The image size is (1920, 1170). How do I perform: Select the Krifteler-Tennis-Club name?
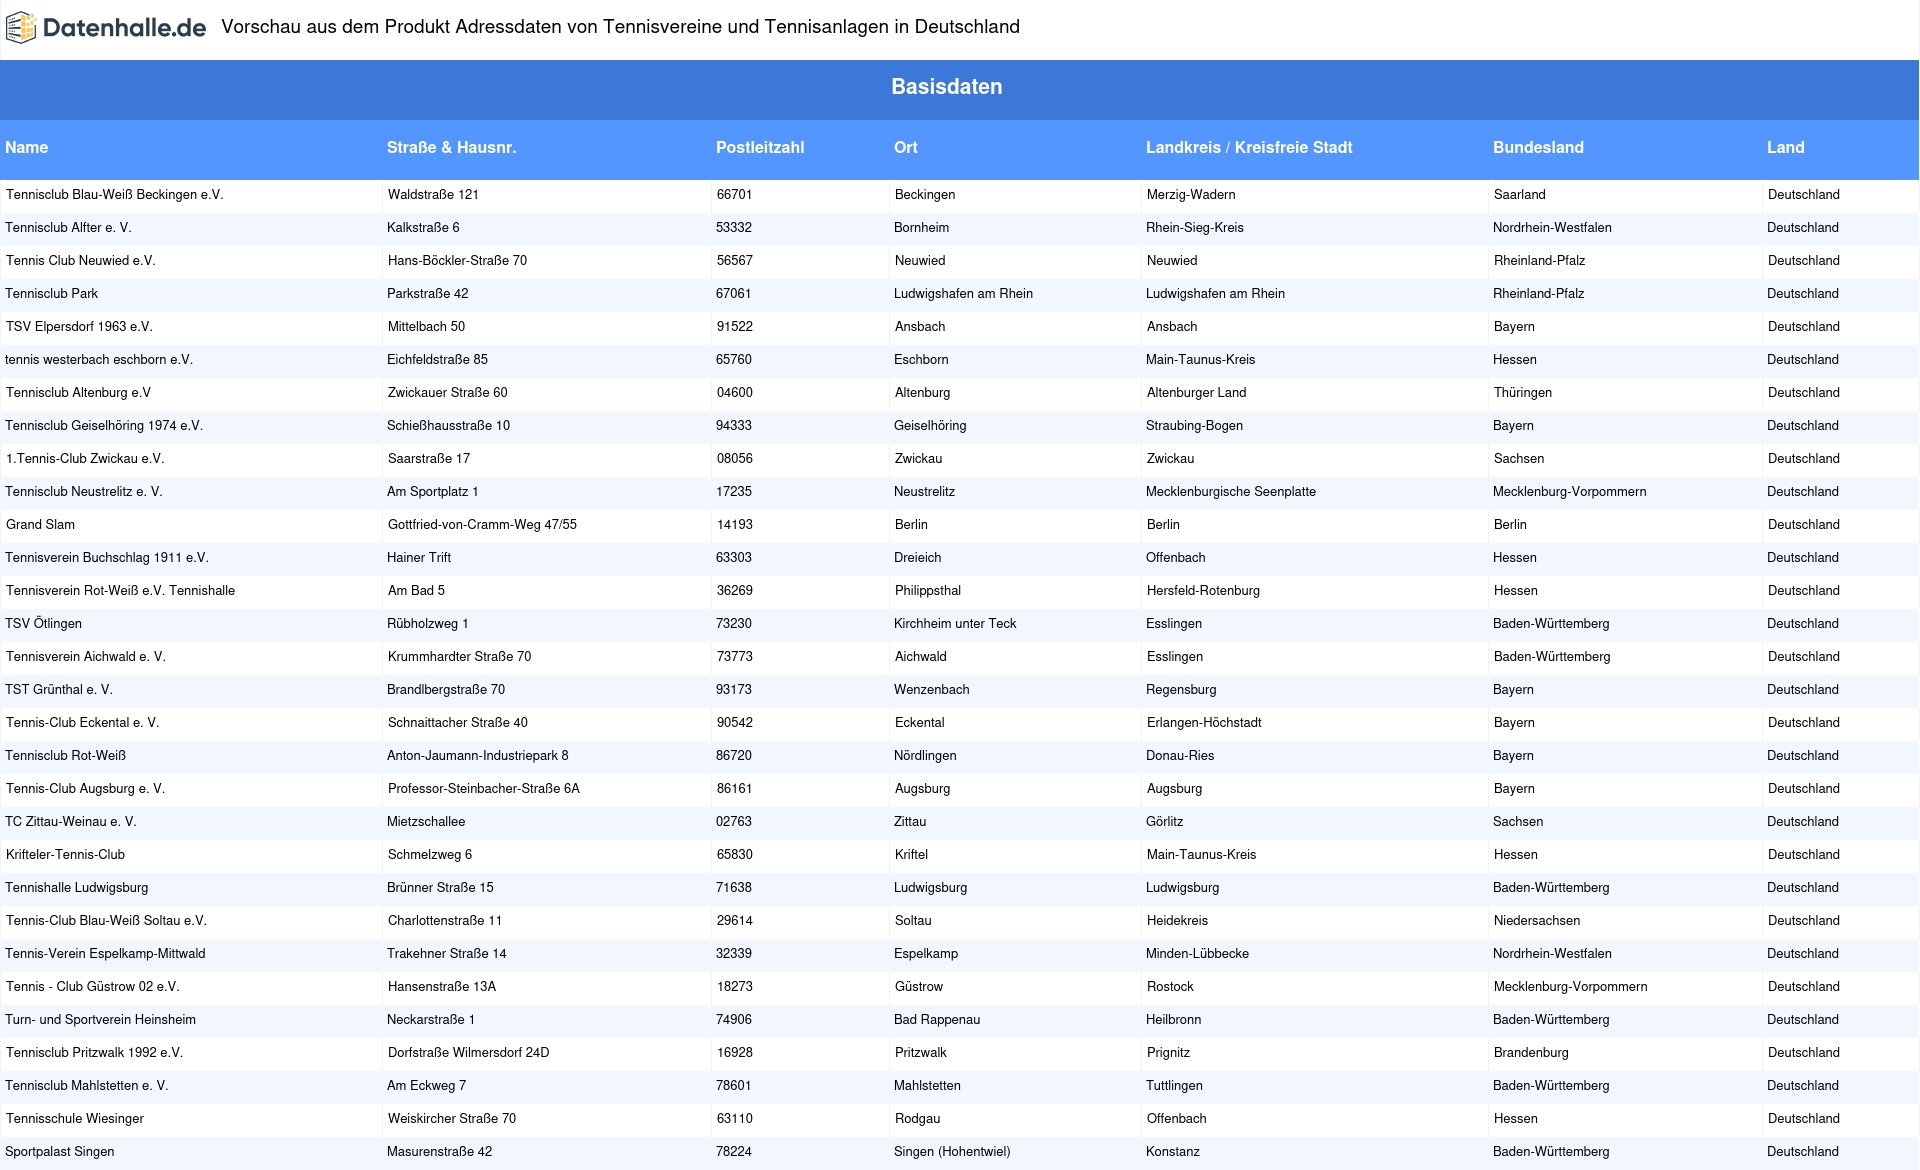point(65,855)
